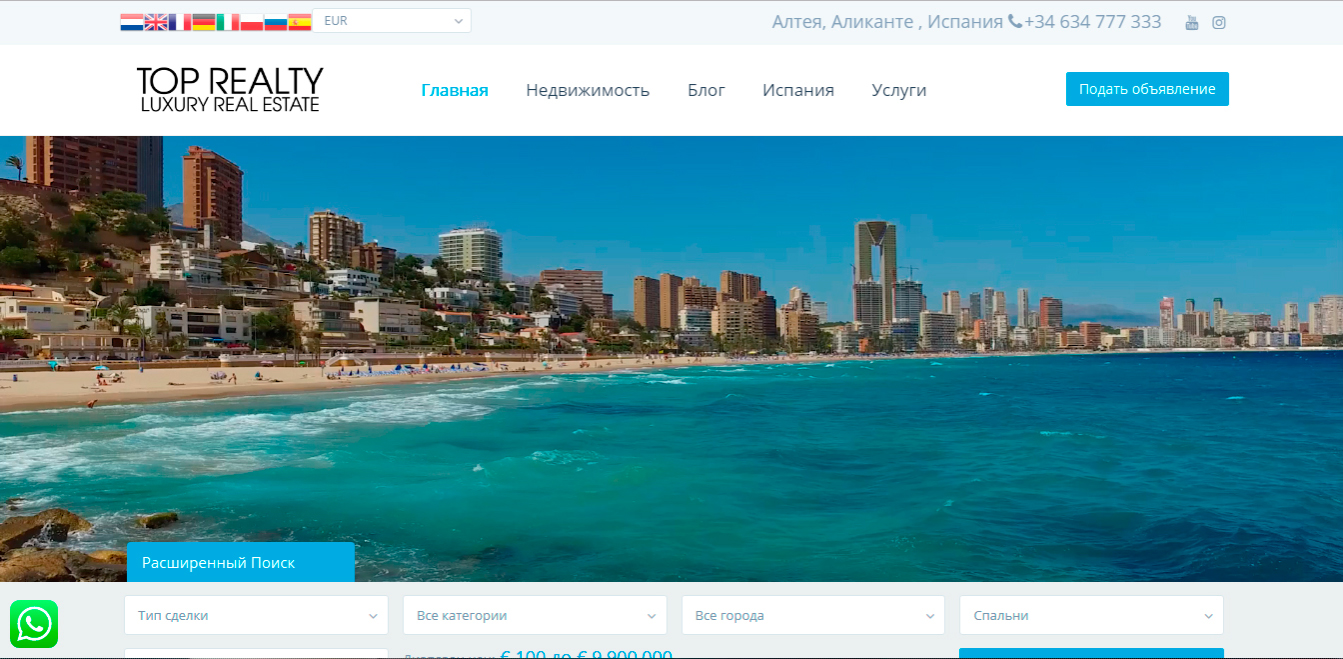Open the Испания menu item
The width and height of the screenshot is (1343, 659).
click(x=798, y=90)
